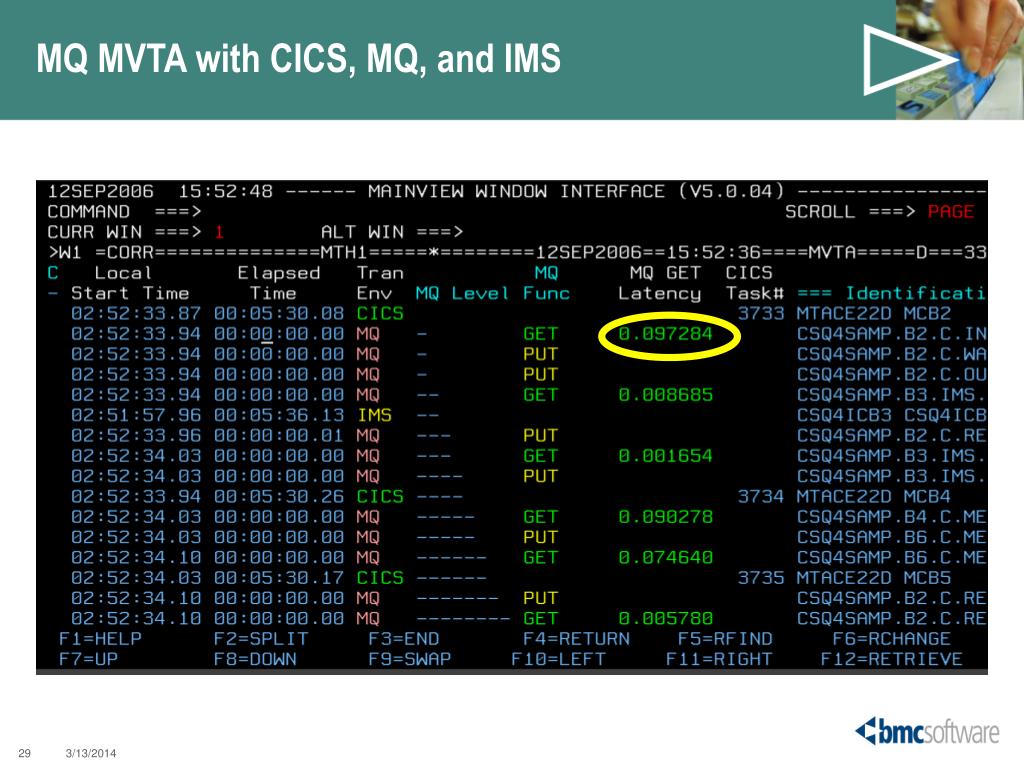1024x768 pixels.
Task: Select F11=RIGHT function key
Action: (719, 659)
